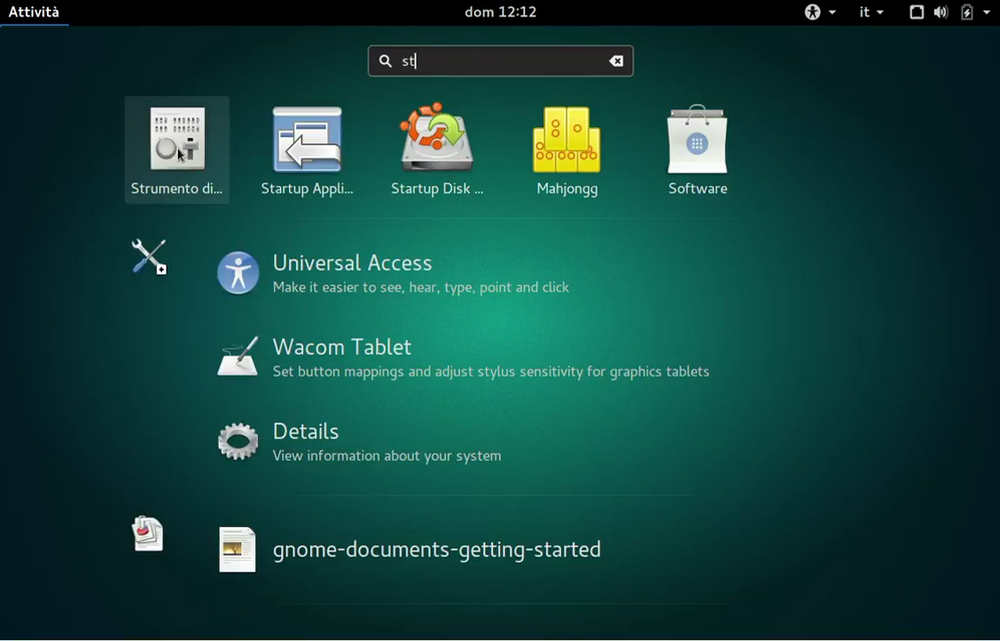Click the Wacom Tablet pen icon
The image size is (1000, 641).
[237, 356]
